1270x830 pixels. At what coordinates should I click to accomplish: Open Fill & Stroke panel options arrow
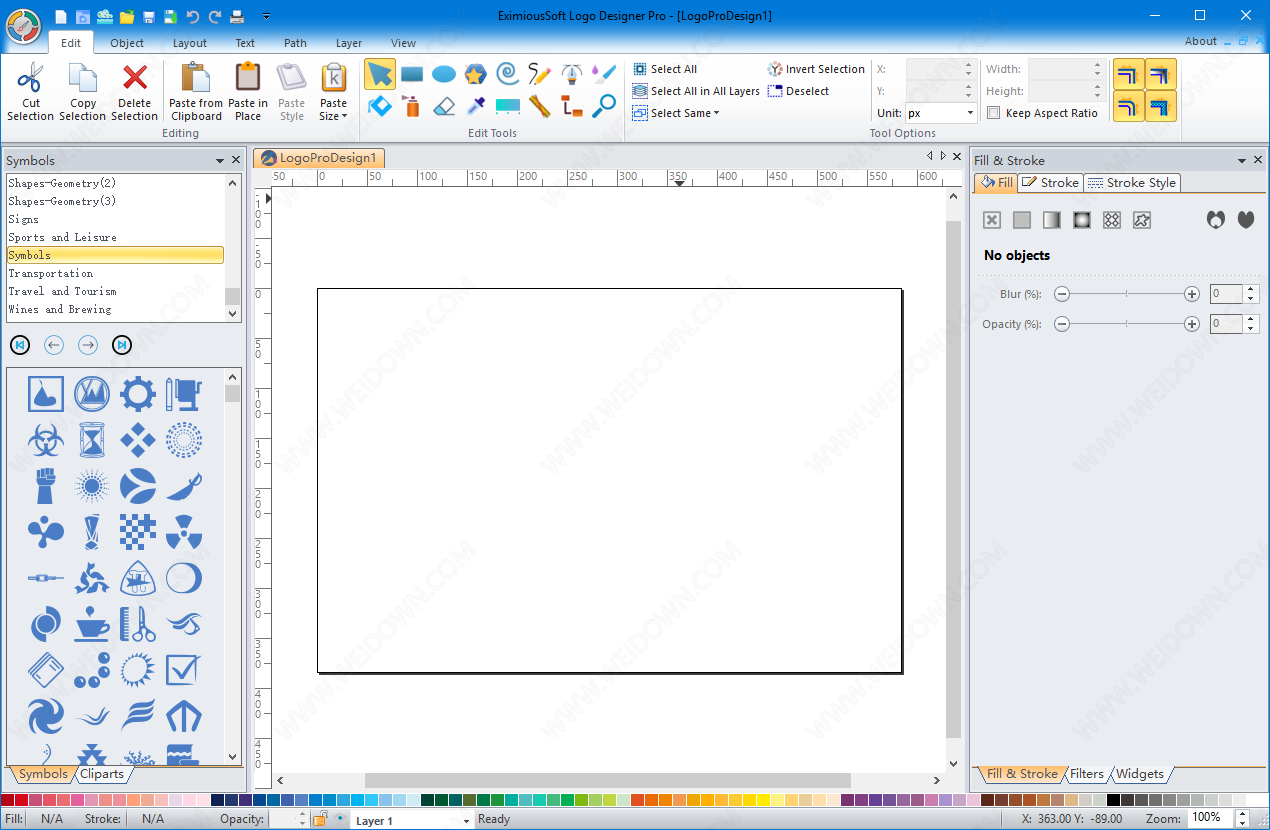point(1242,160)
